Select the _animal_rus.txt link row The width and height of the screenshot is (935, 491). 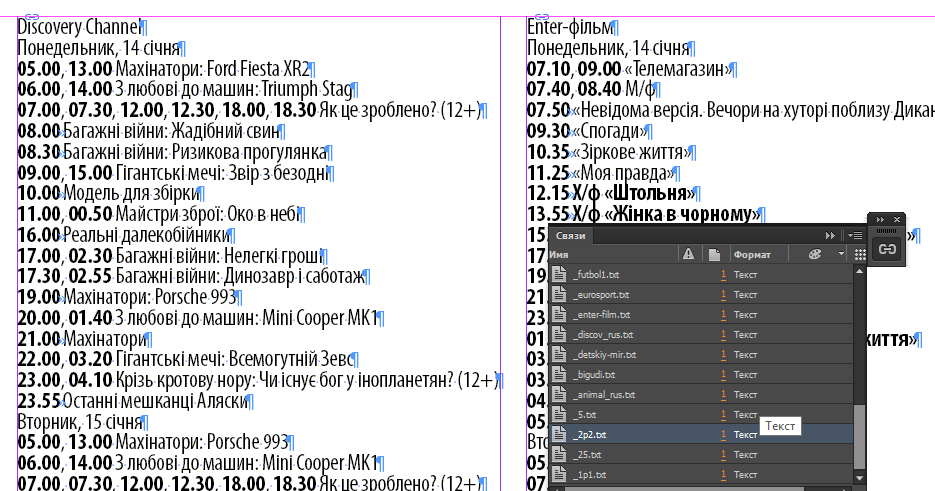pyautogui.click(x=701, y=394)
